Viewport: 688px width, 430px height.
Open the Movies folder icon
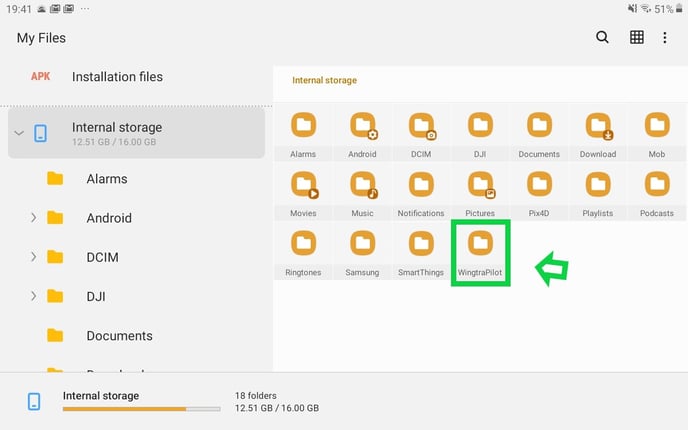pos(303,185)
